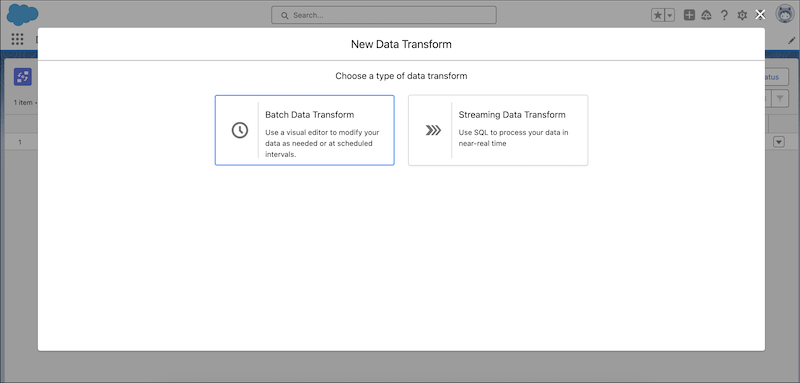
Task: Click the clock icon for Batch Data Transform
Action: [x=240, y=131]
